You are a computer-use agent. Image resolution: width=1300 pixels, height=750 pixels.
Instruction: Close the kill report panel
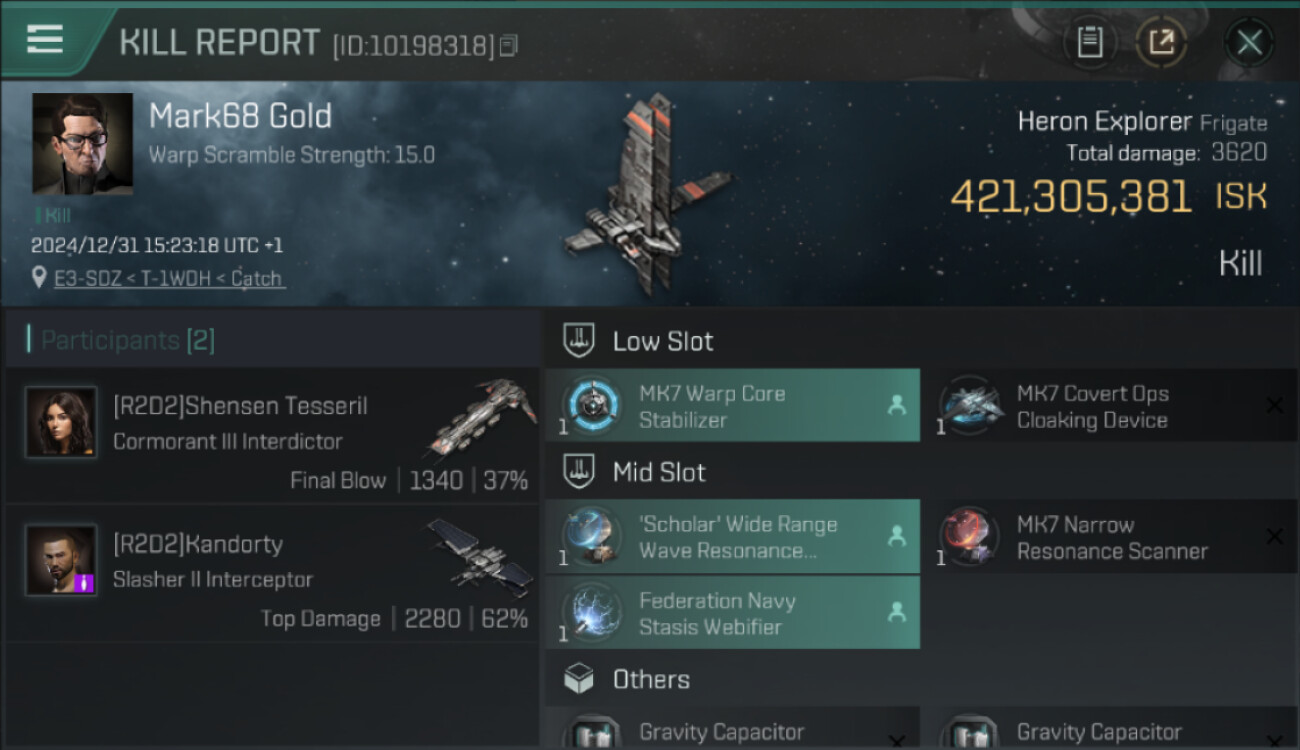pyautogui.click(x=1249, y=42)
